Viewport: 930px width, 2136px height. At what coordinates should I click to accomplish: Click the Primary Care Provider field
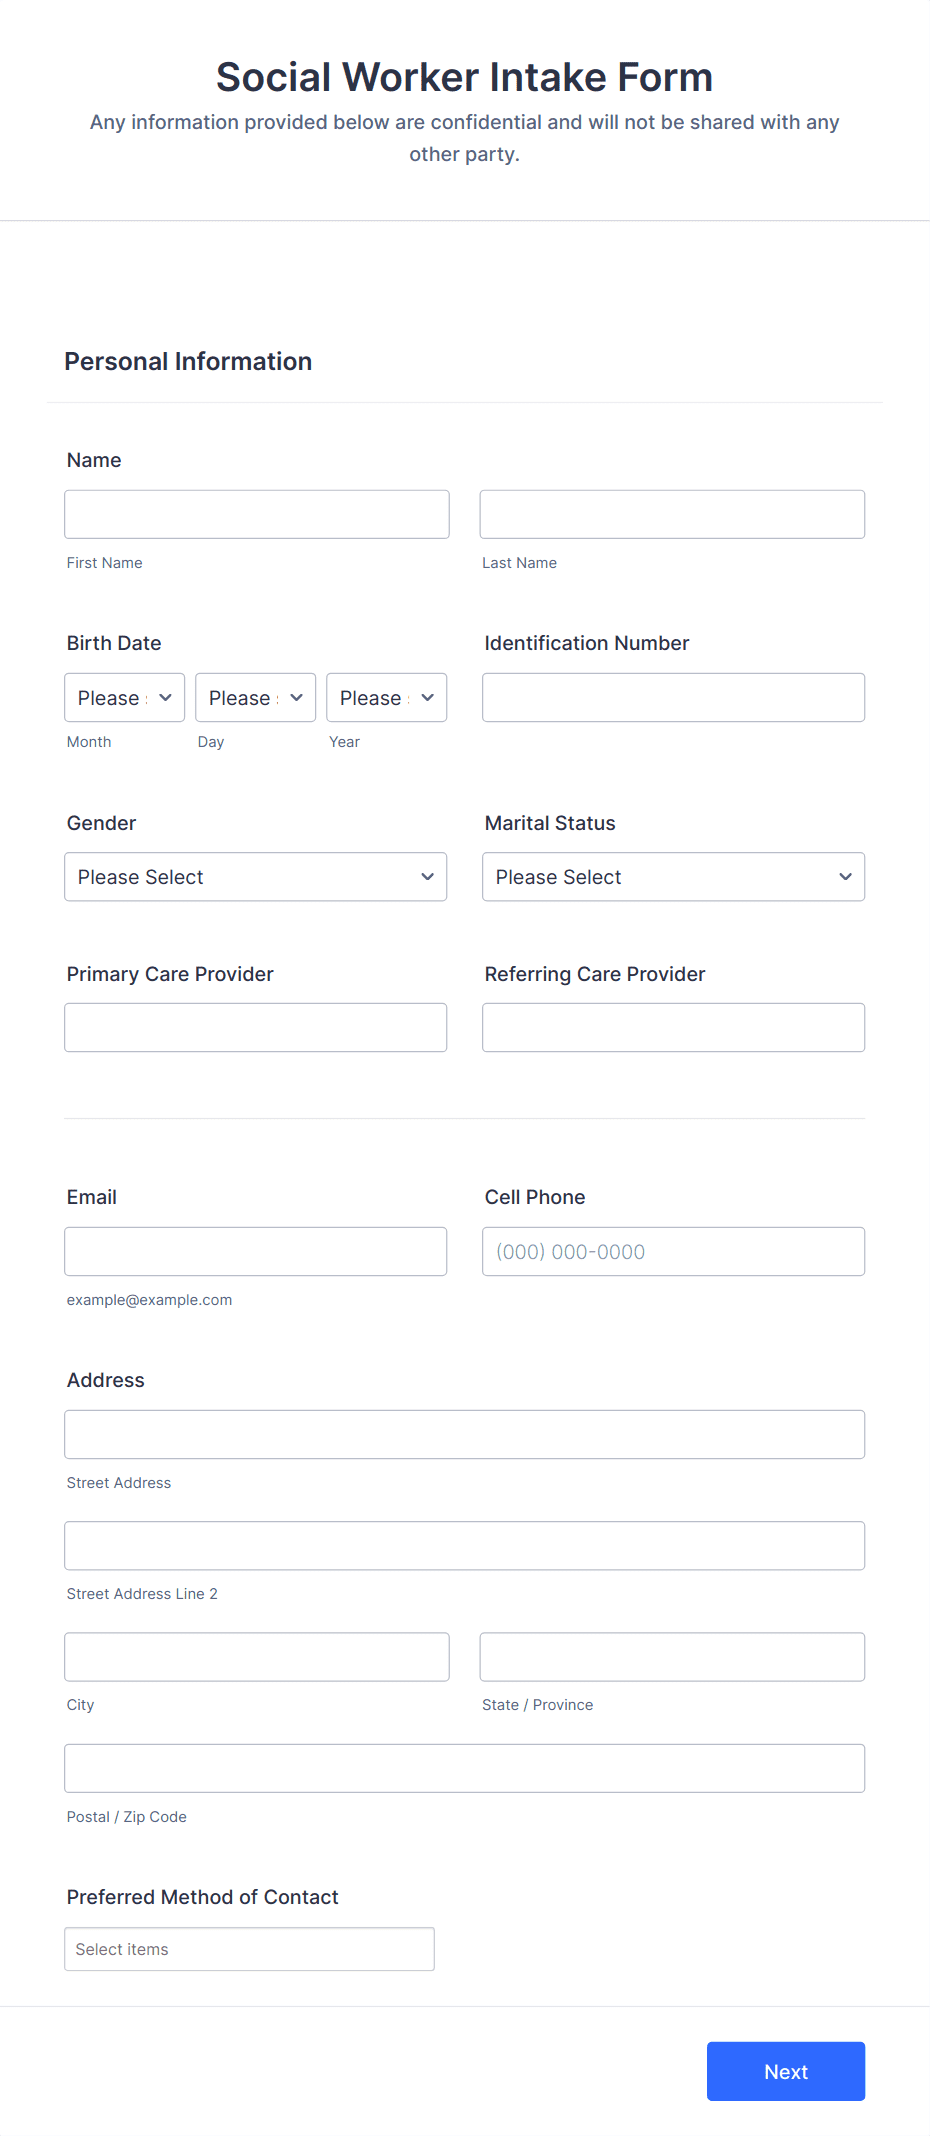coord(256,1027)
